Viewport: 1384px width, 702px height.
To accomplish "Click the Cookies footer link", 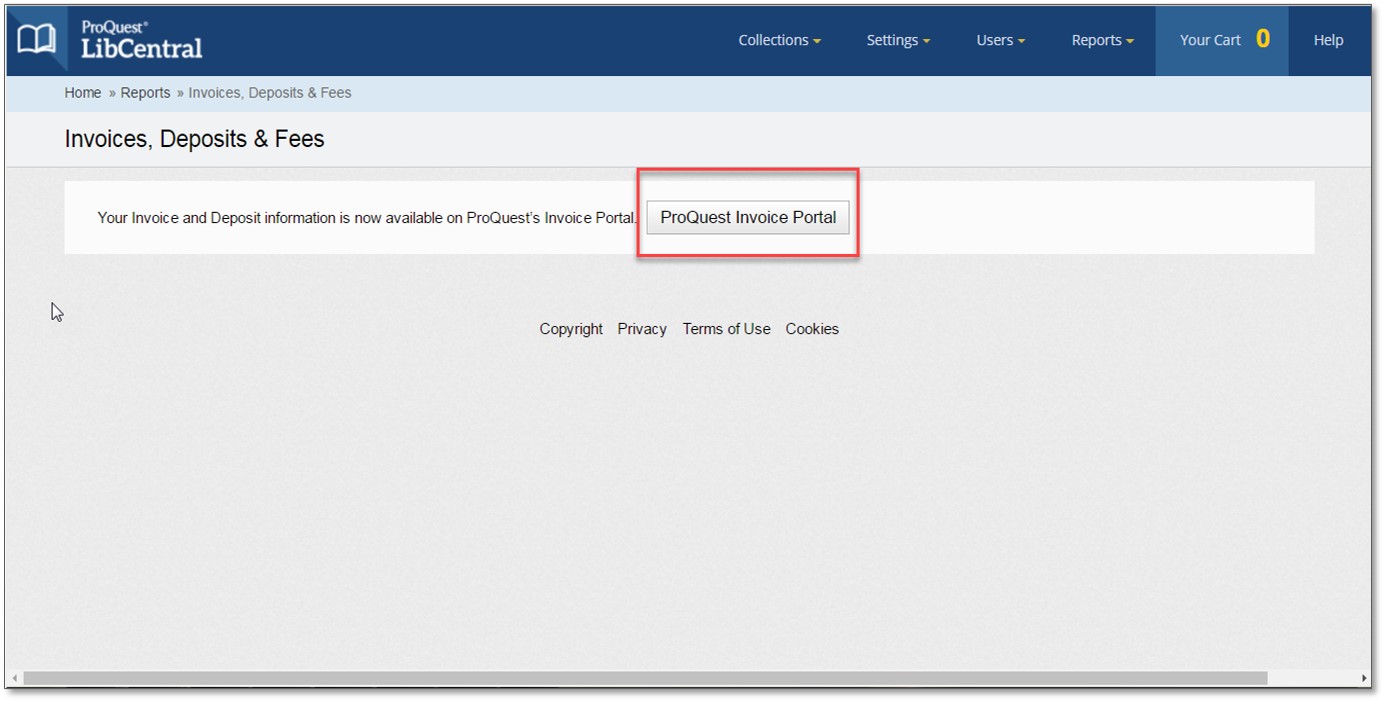I will [812, 329].
